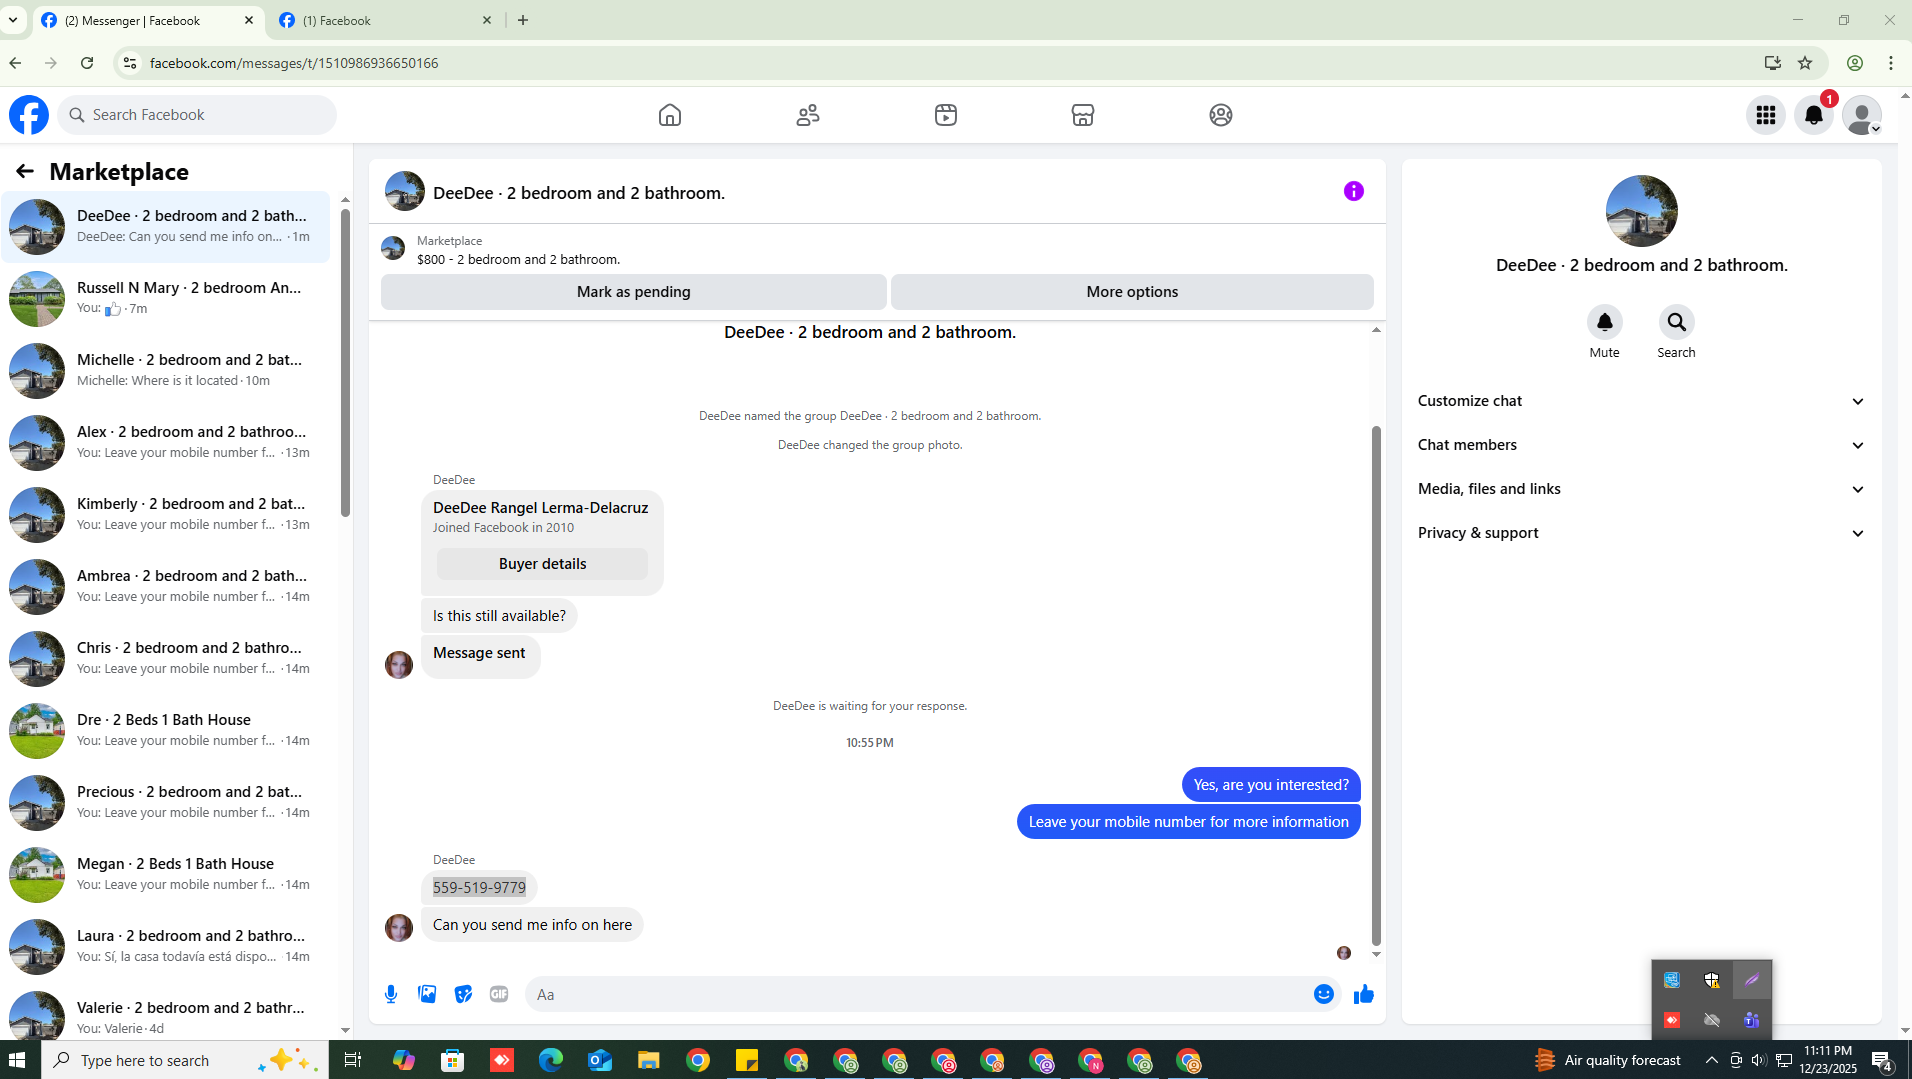This screenshot has width=1912, height=1079.
Task: Open account profile avatar menu
Action: point(1862,115)
